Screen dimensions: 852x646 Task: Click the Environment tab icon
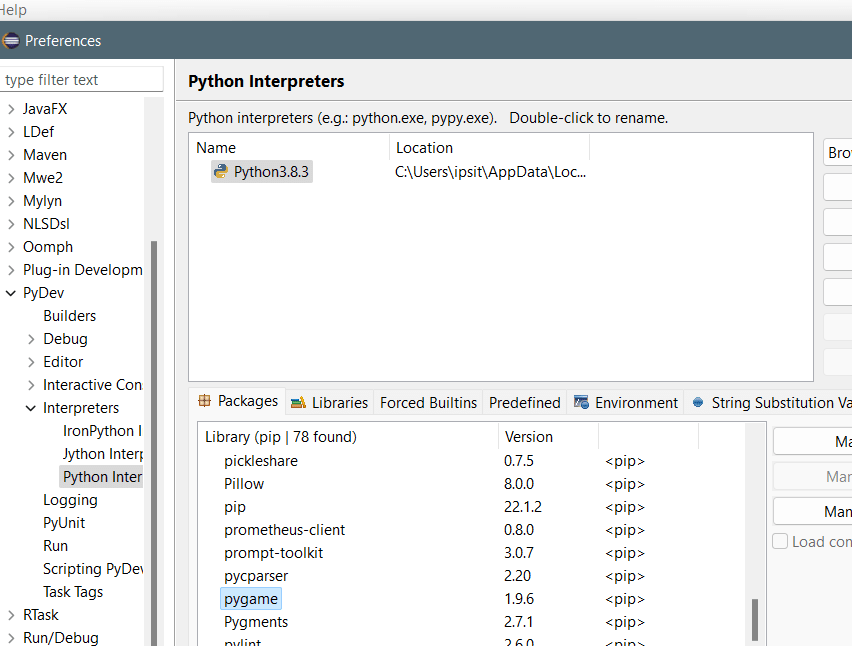[x=581, y=403]
